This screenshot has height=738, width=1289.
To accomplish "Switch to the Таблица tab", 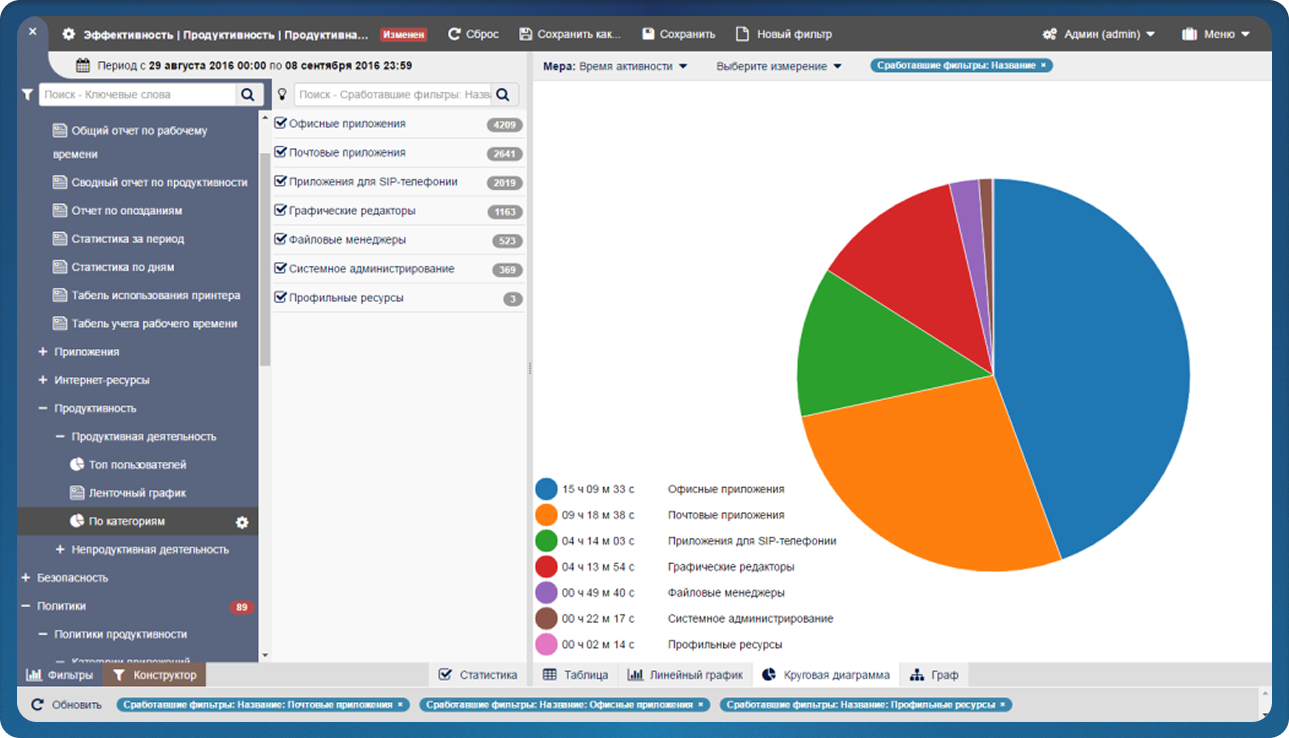I will [x=575, y=675].
